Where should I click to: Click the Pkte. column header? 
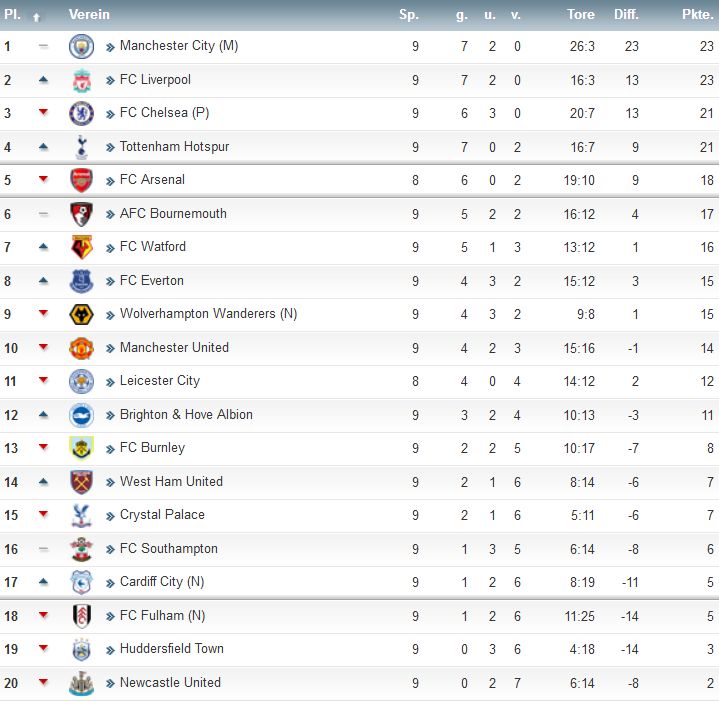tap(697, 15)
